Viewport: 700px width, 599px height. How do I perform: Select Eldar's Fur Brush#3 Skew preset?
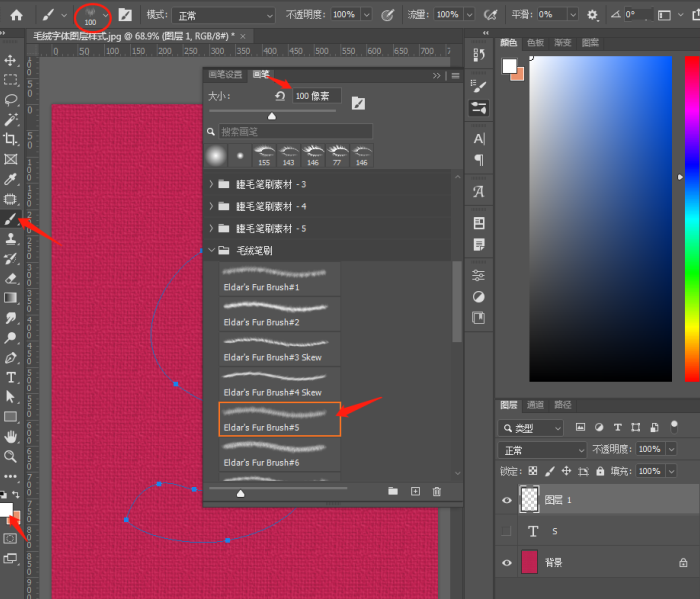(280, 349)
